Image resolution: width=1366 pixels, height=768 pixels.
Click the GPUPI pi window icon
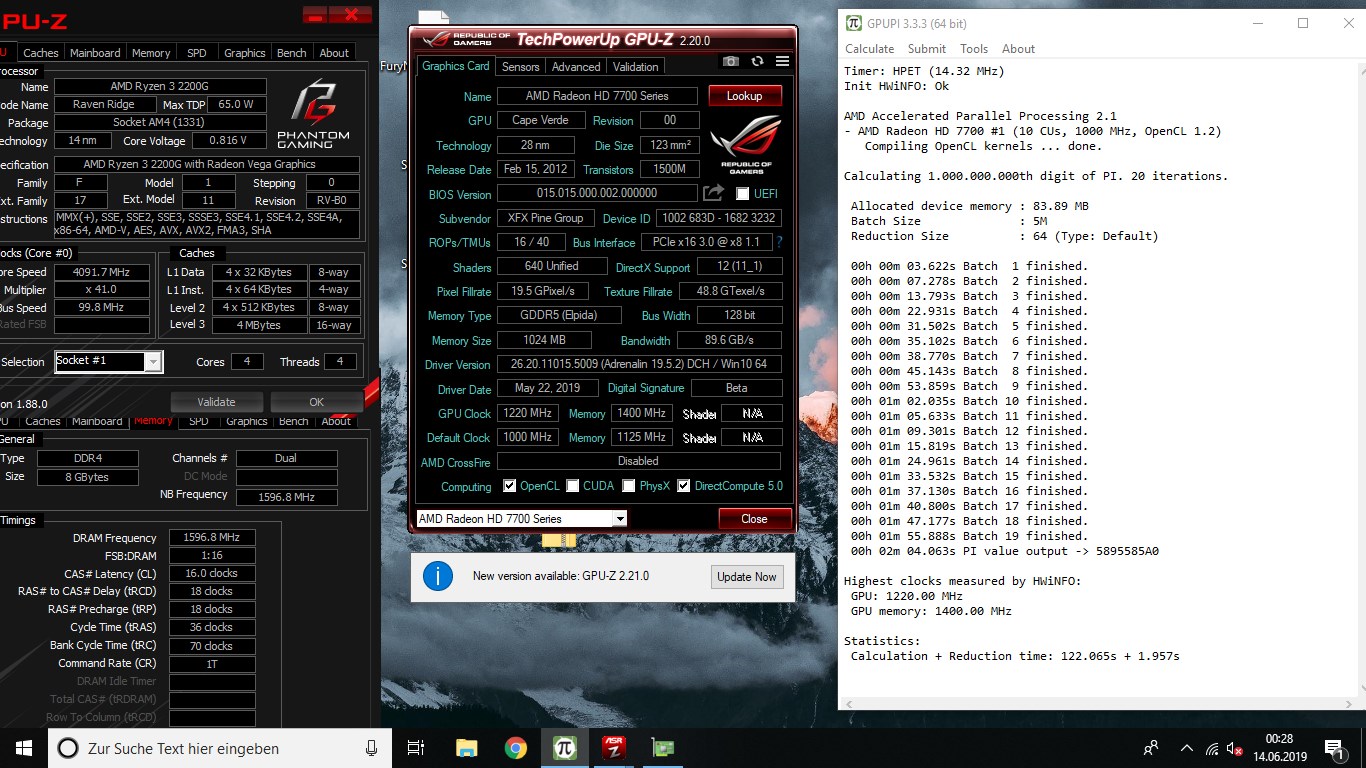(x=854, y=23)
